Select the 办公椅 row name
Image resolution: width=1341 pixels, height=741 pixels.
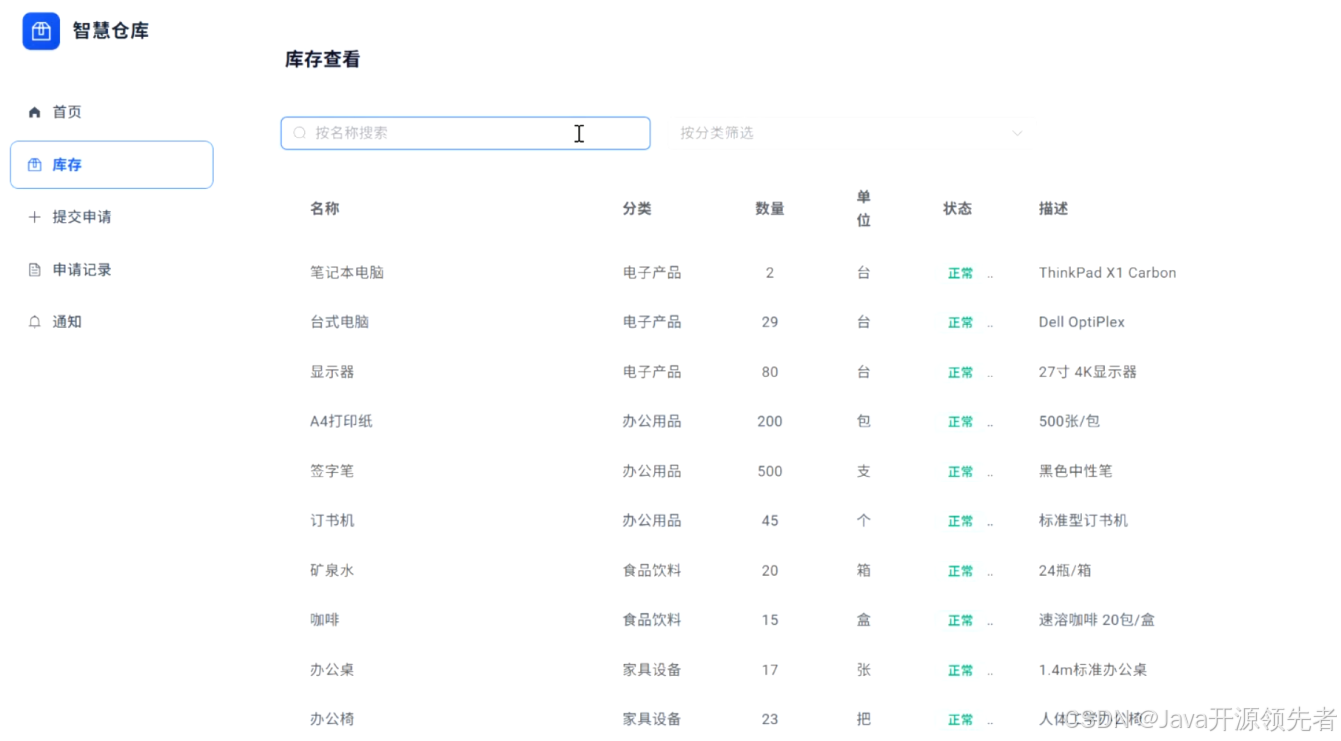[x=332, y=719]
